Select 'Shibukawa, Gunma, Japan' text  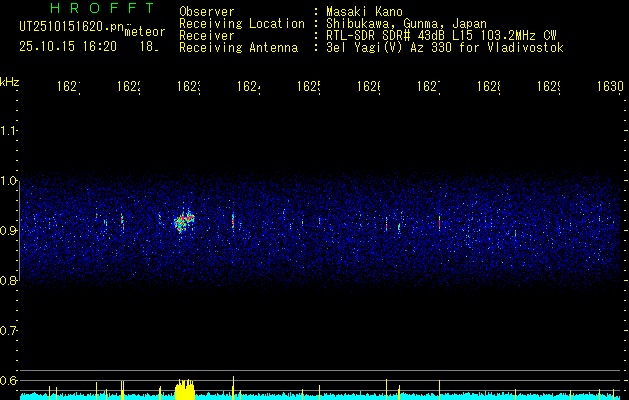[x=406, y=24]
